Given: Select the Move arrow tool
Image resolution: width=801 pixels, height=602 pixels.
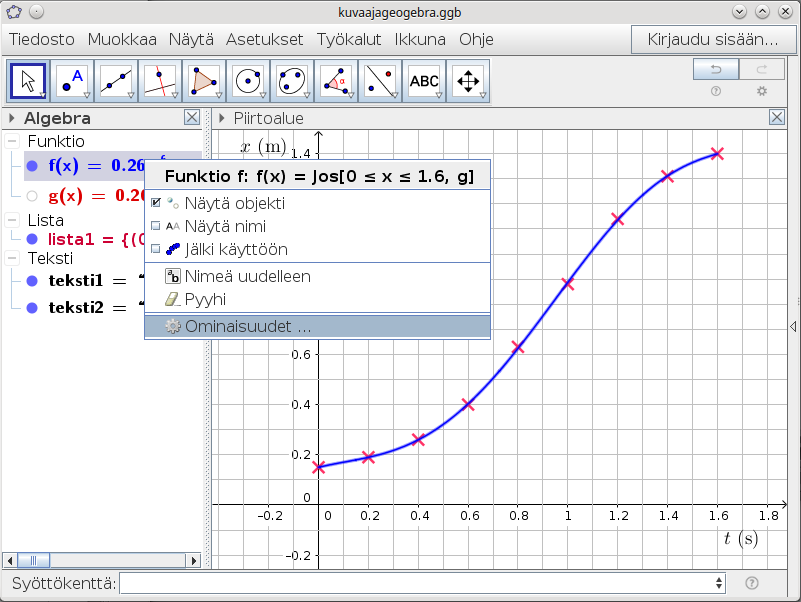Looking at the screenshot, I should click(29, 81).
